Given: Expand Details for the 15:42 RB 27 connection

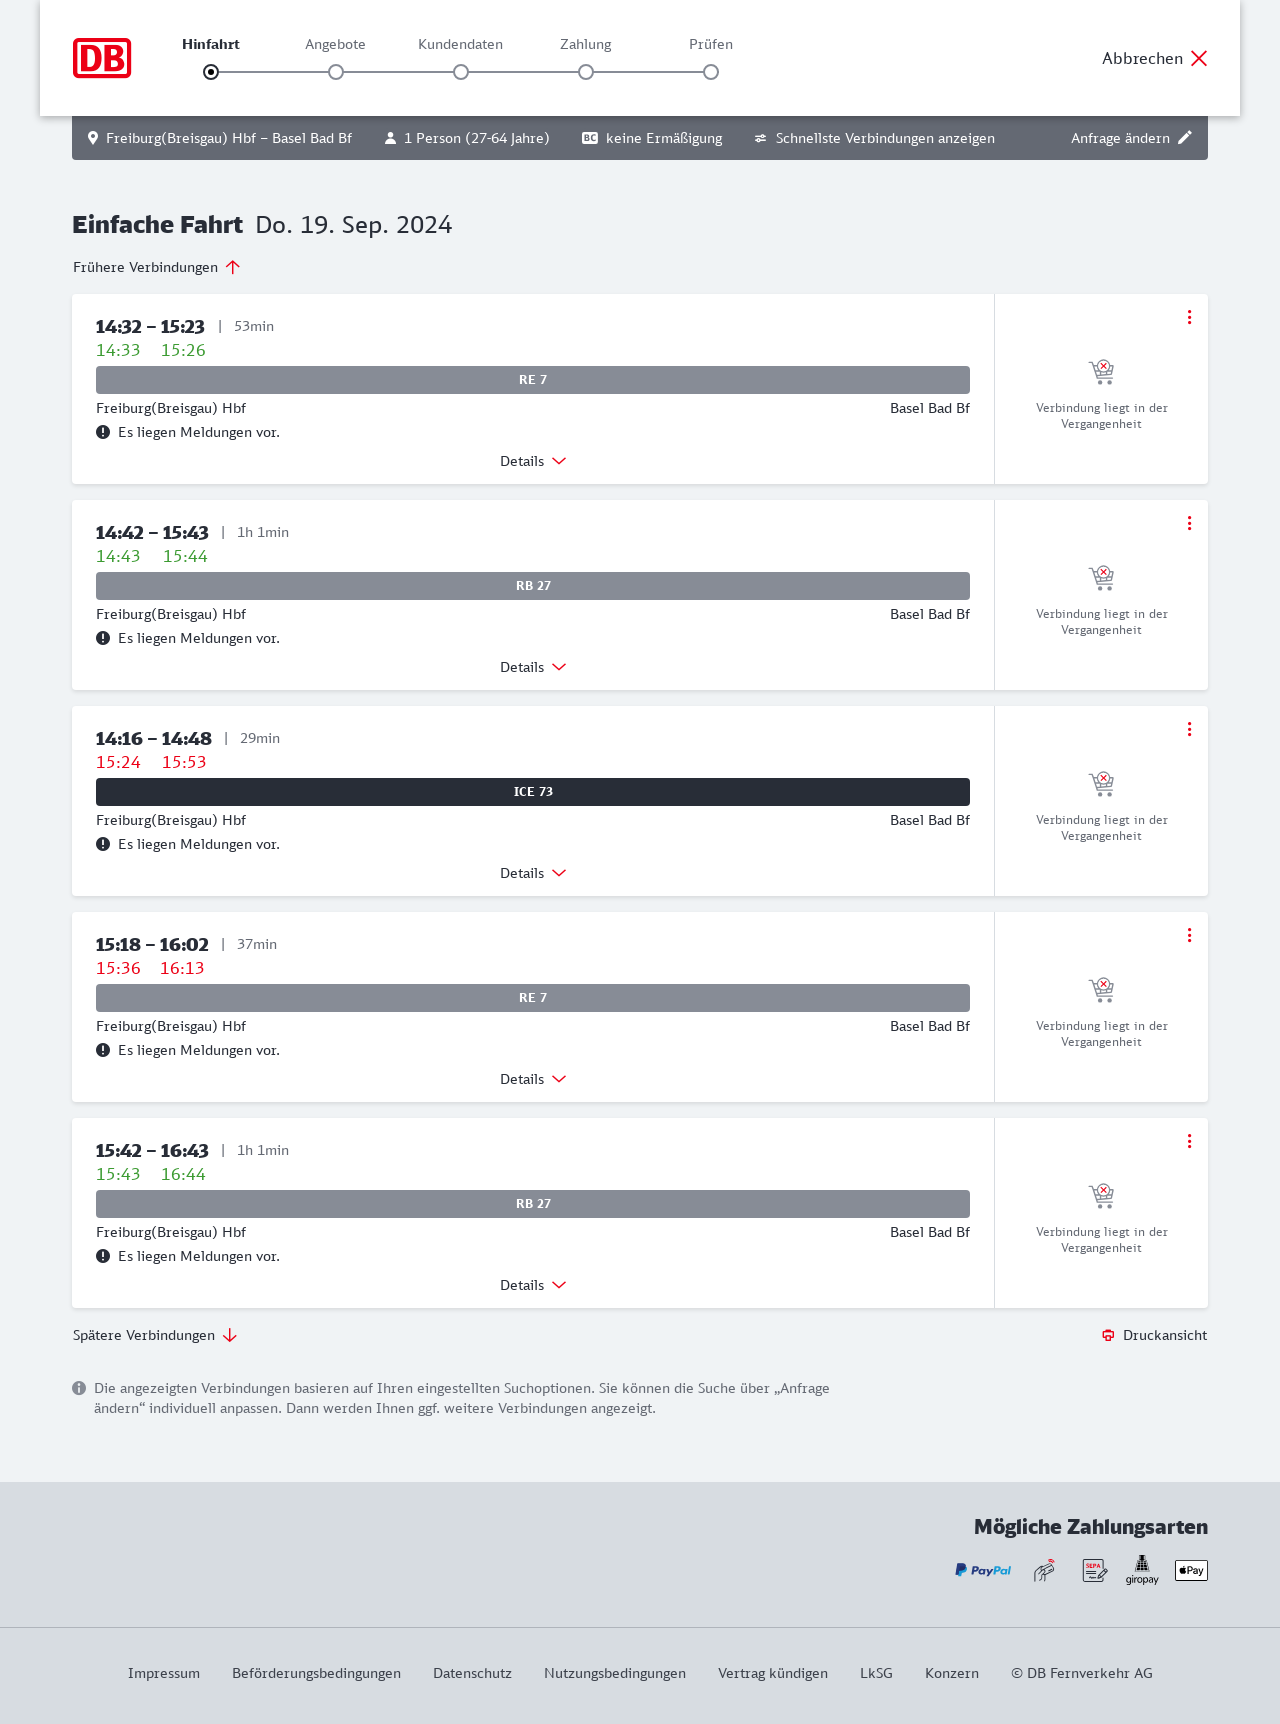Looking at the screenshot, I should tap(533, 1285).
